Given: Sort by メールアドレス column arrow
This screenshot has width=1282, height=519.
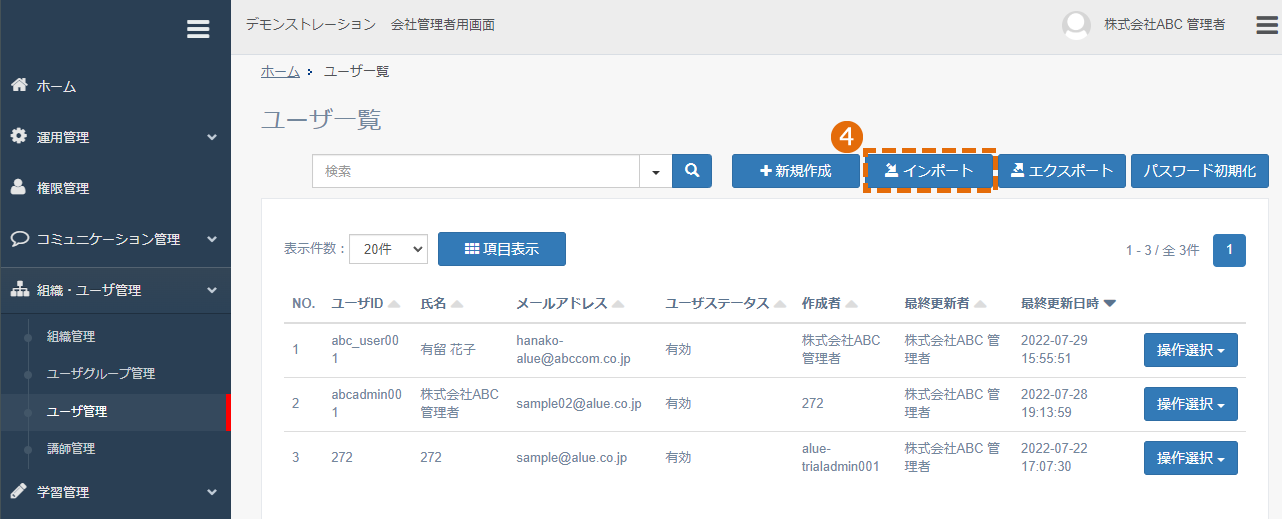Looking at the screenshot, I should point(618,304).
